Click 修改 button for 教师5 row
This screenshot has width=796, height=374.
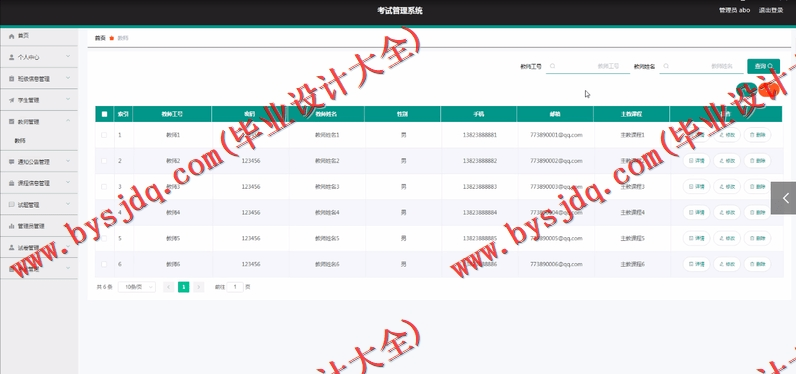point(727,239)
